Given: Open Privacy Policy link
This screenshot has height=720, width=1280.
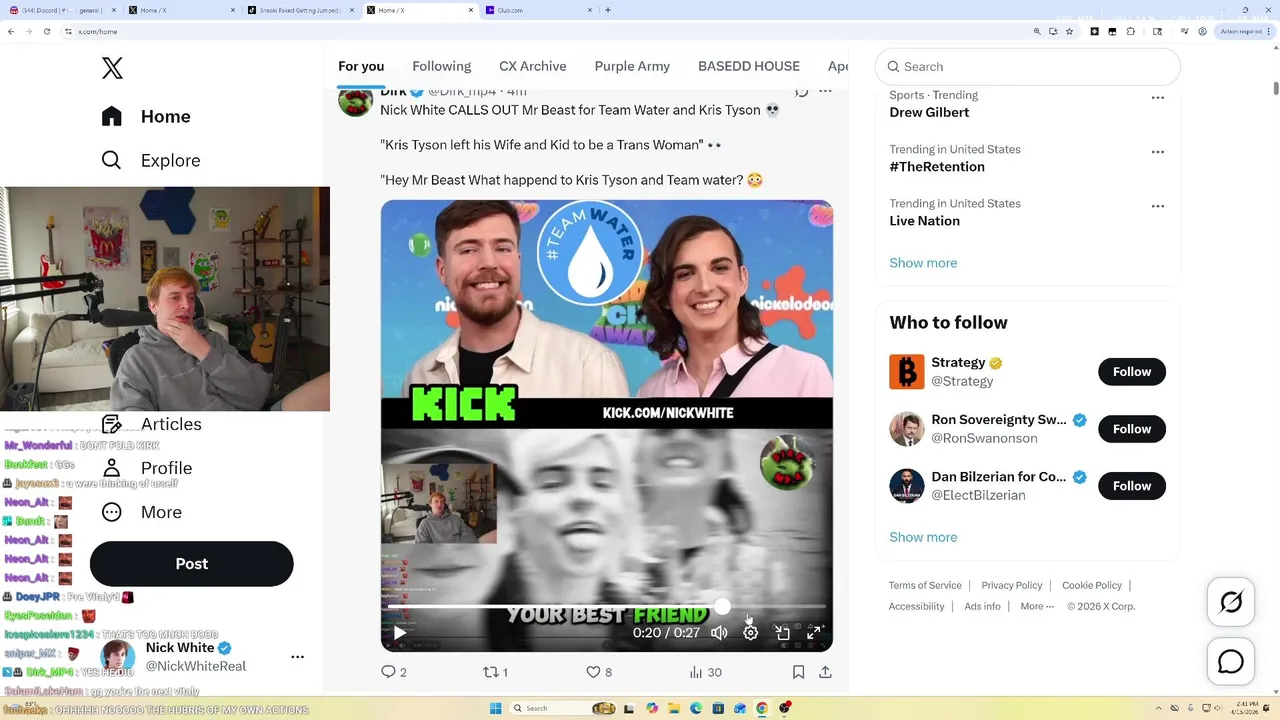Looking at the screenshot, I should (x=1012, y=586).
